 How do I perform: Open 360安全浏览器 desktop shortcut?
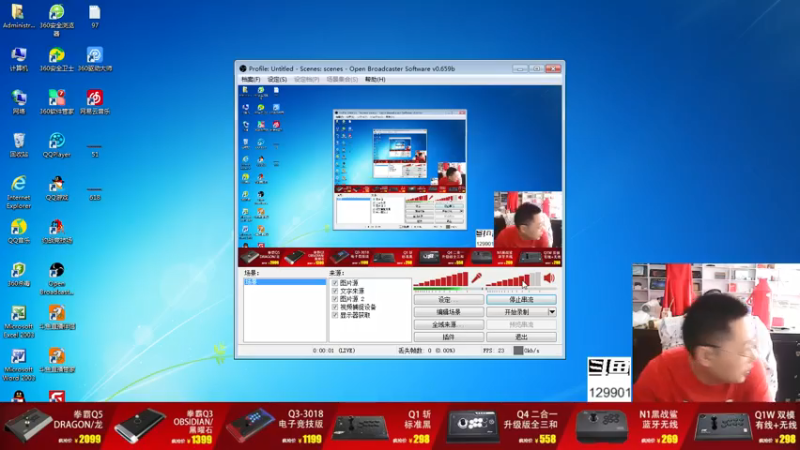coord(57,19)
